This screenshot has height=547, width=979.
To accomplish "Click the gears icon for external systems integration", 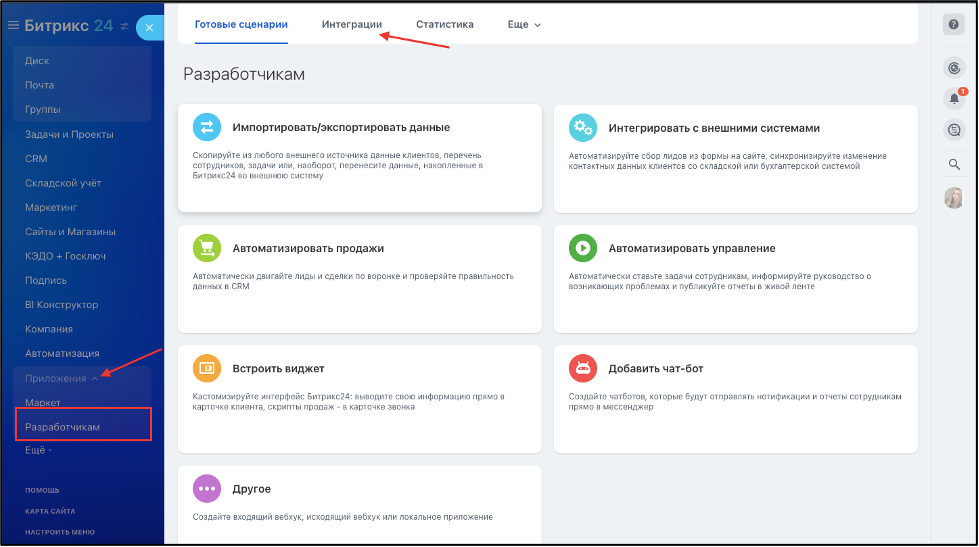I will 583,127.
